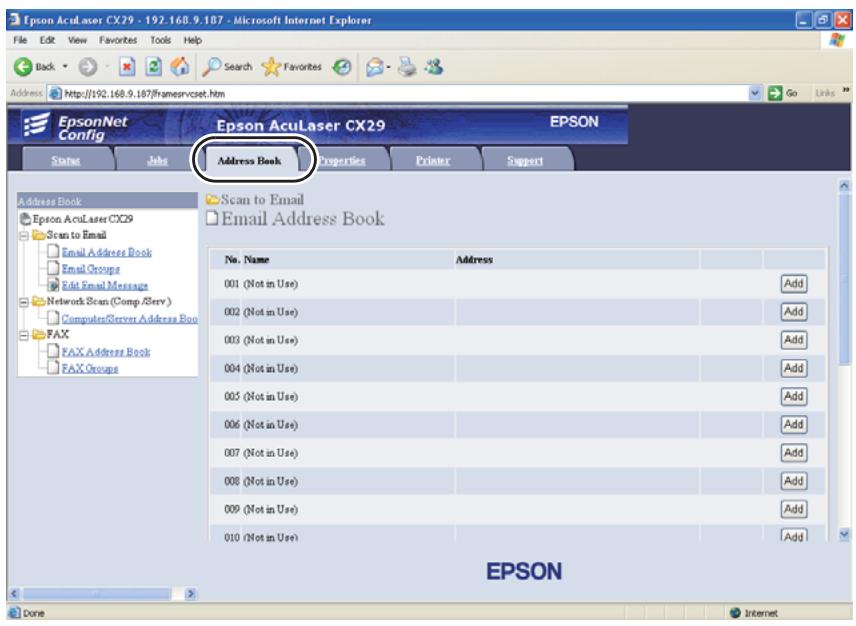Refresh the page using Refresh icon
This screenshot has width=856, height=626.
[x=154, y=67]
